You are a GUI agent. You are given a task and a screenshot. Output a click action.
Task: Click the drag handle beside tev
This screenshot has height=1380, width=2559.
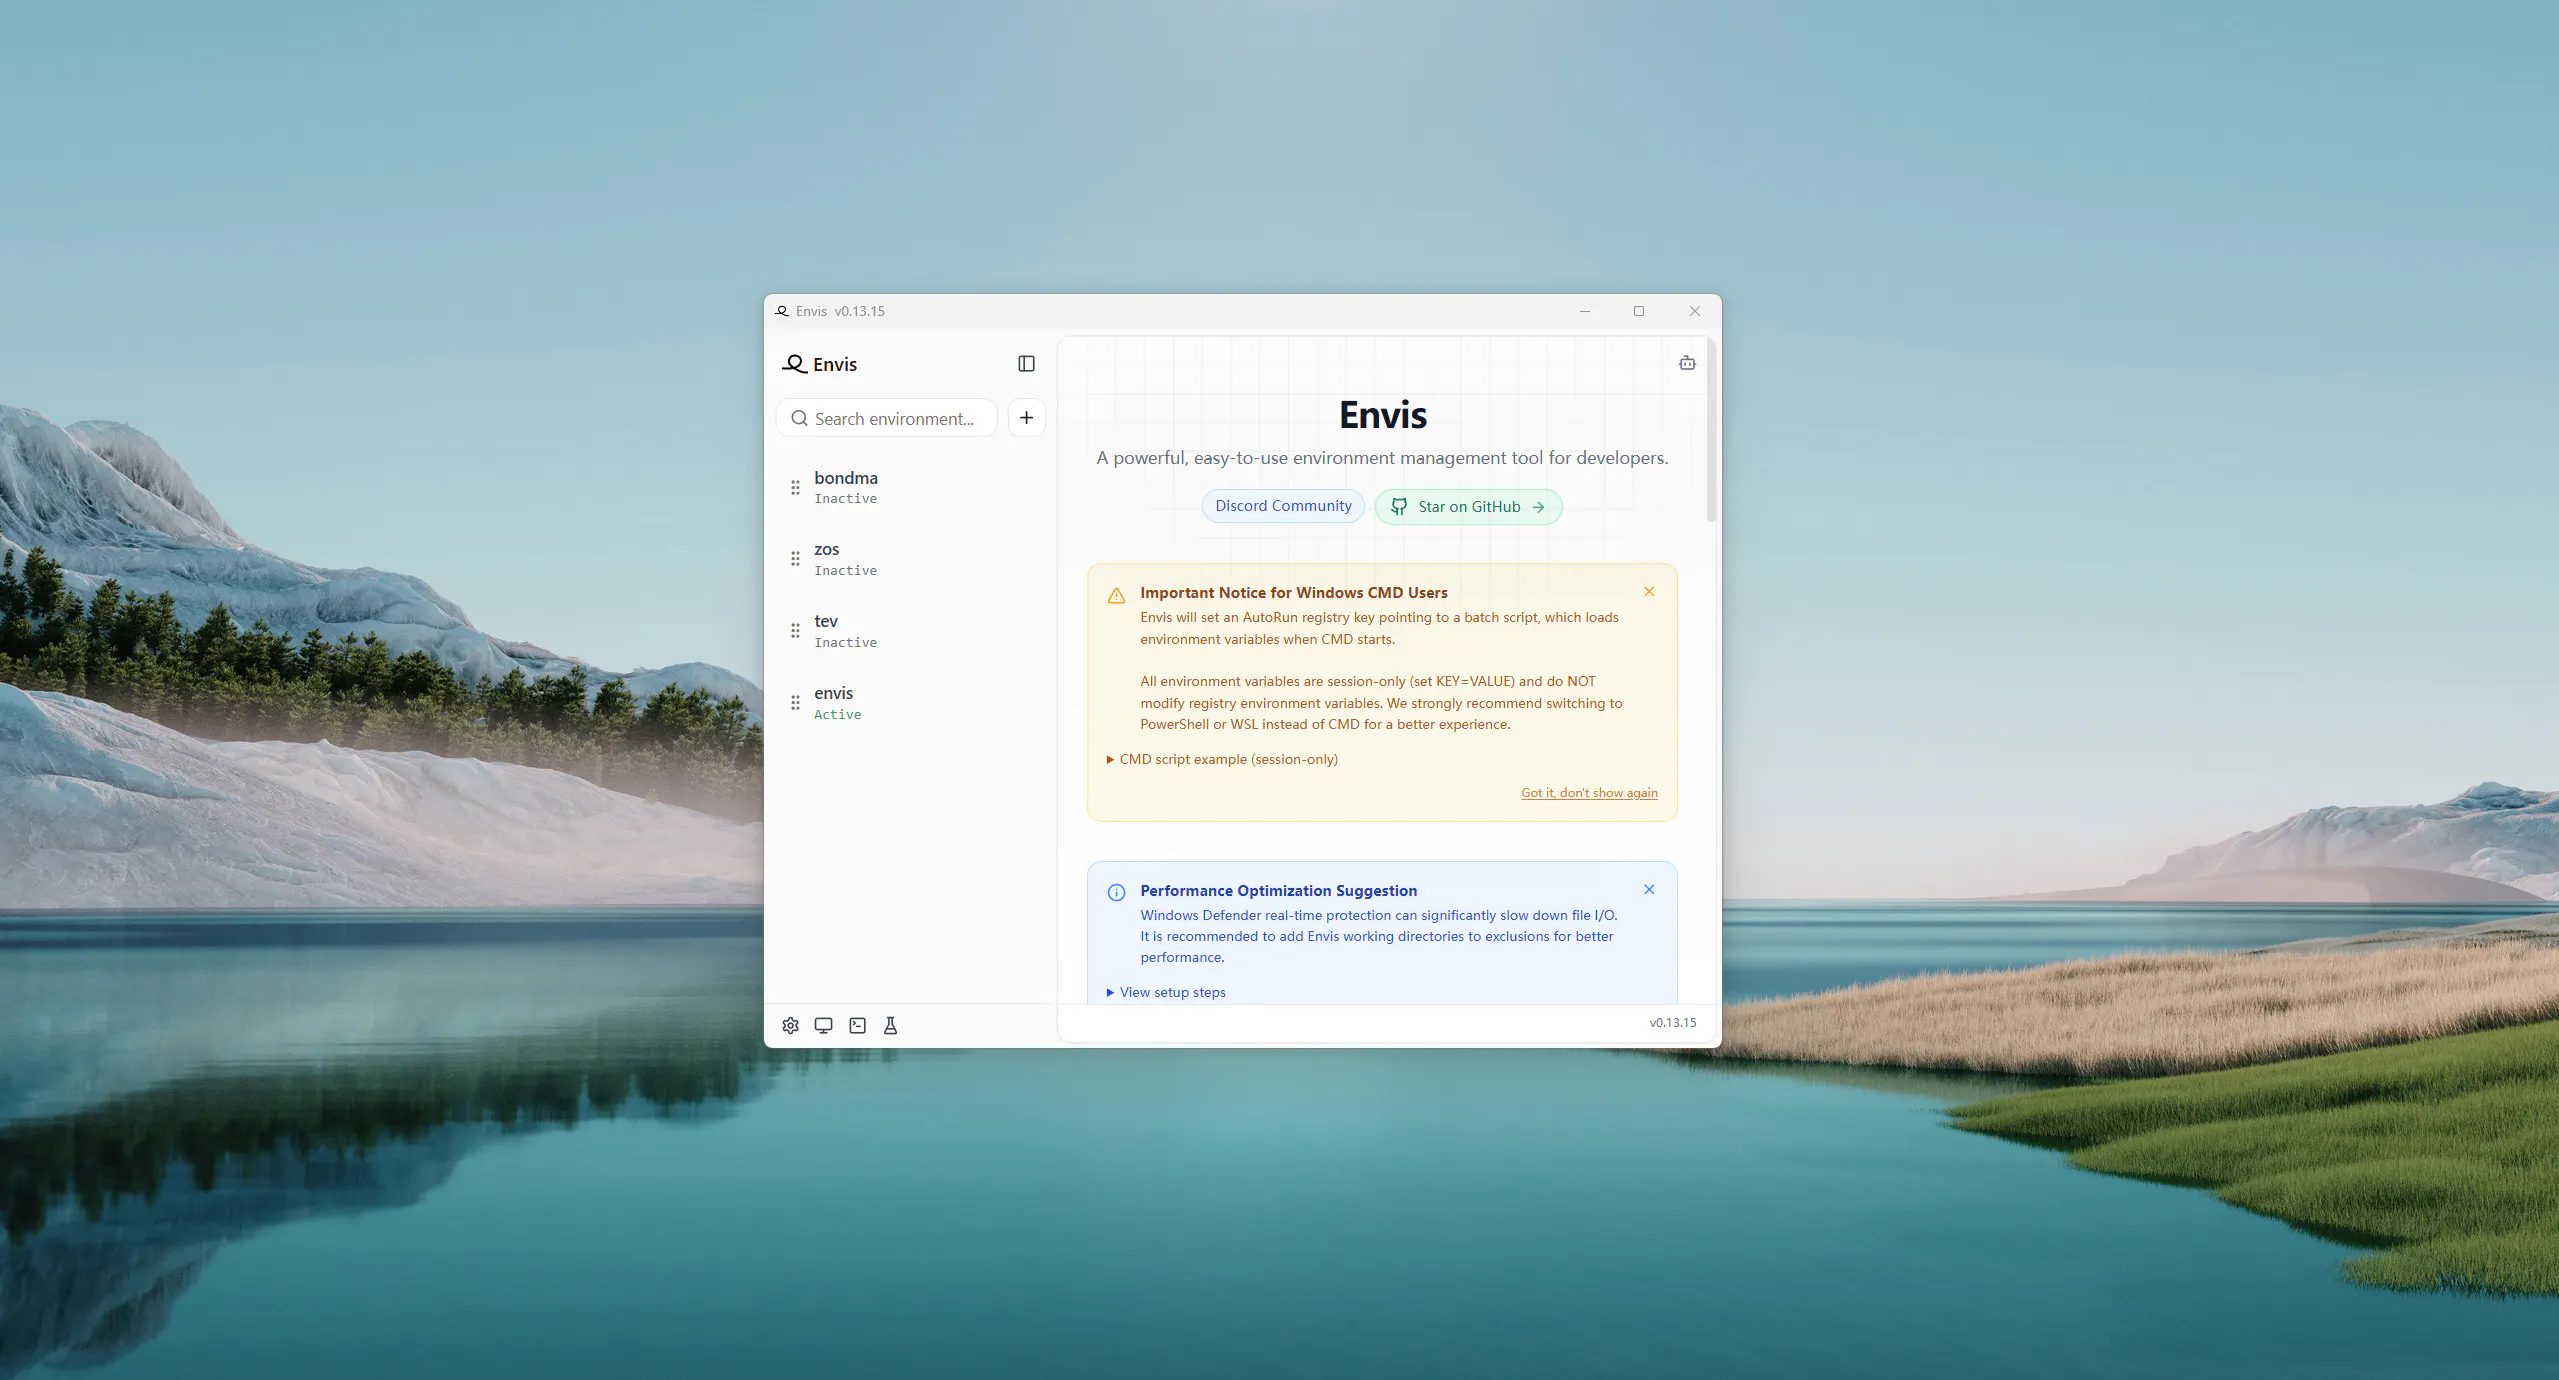(x=795, y=631)
